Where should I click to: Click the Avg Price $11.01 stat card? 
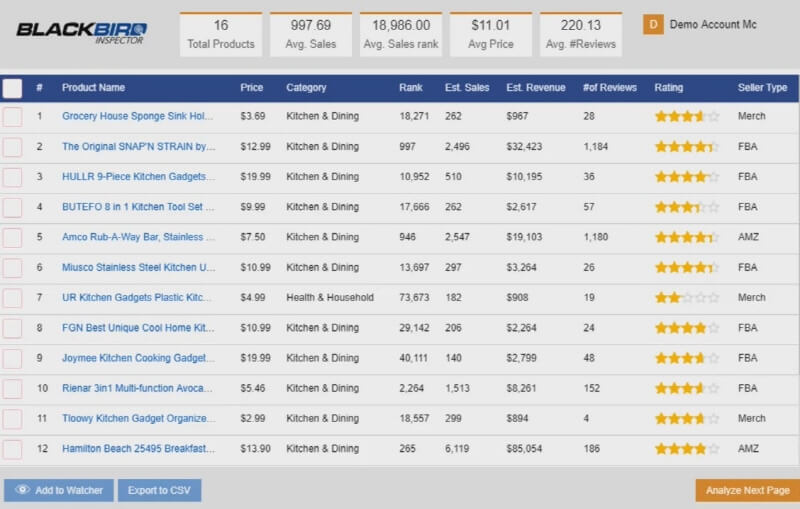coord(491,34)
